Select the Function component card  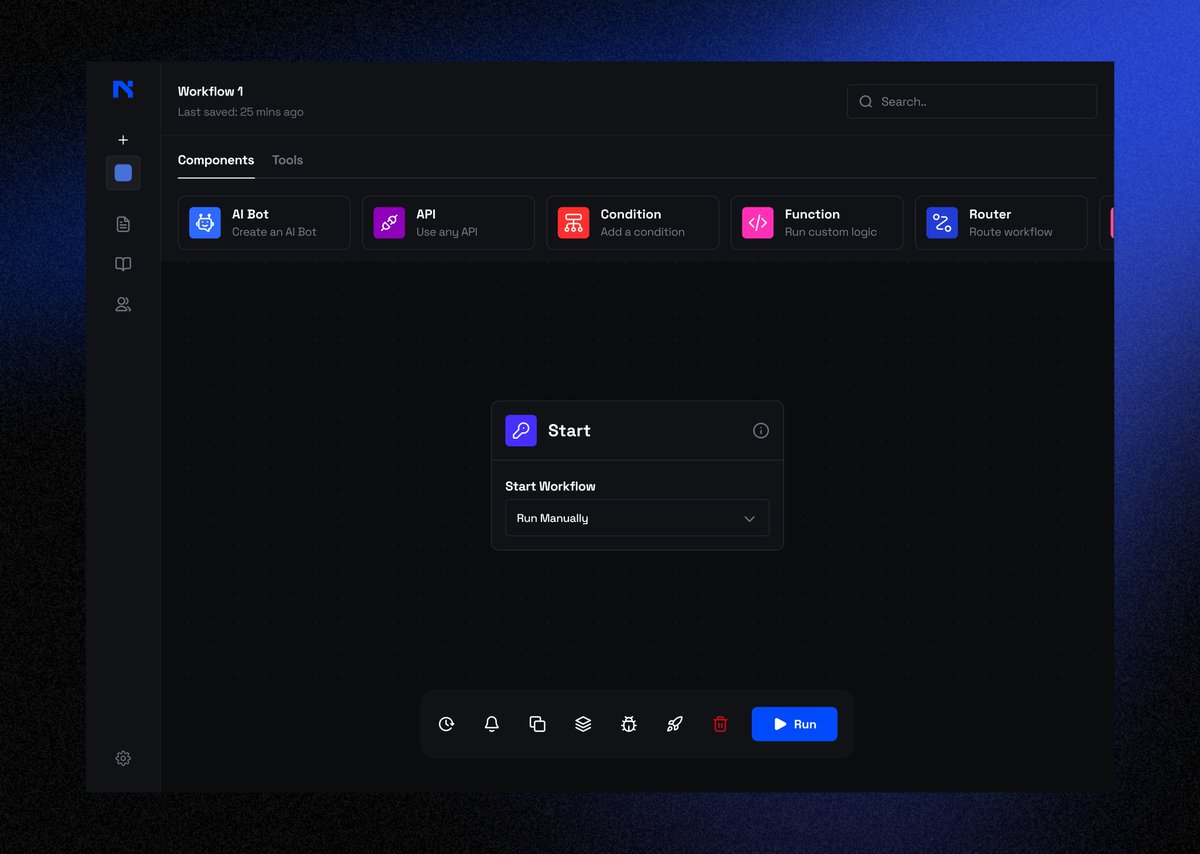(817, 222)
